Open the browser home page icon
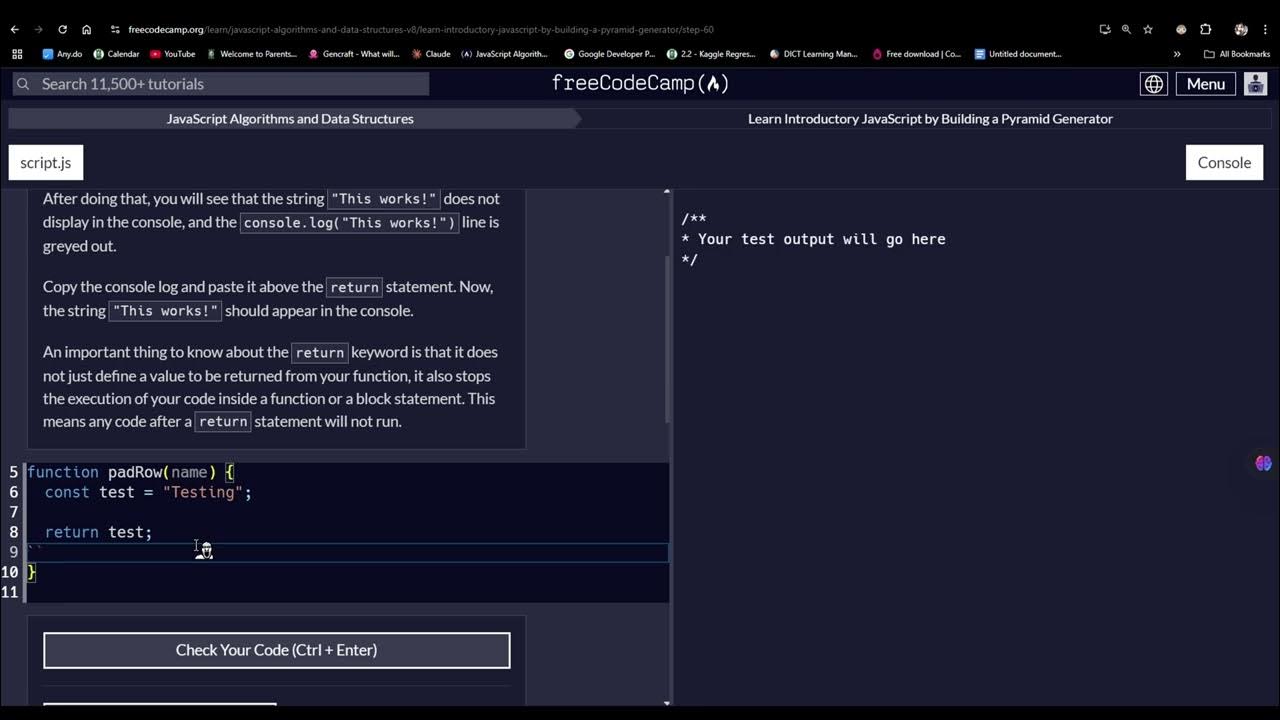 pyautogui.click(x=86, y=29)
